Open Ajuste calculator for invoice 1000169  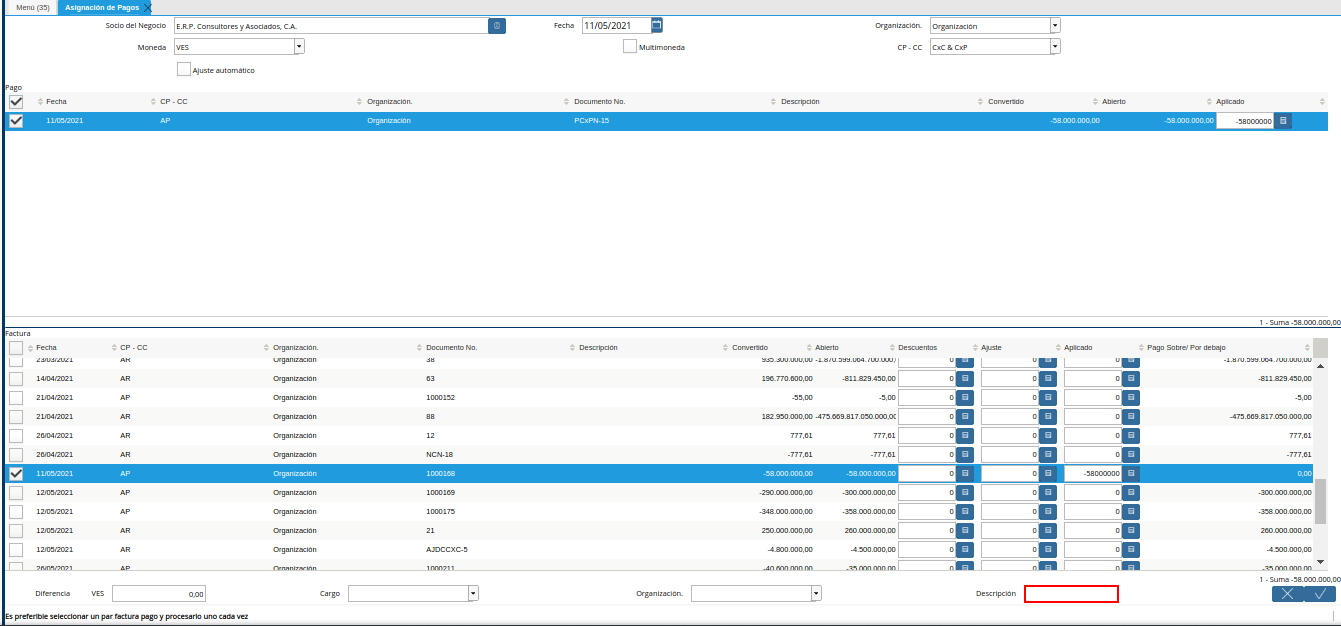pos(1048,493)
